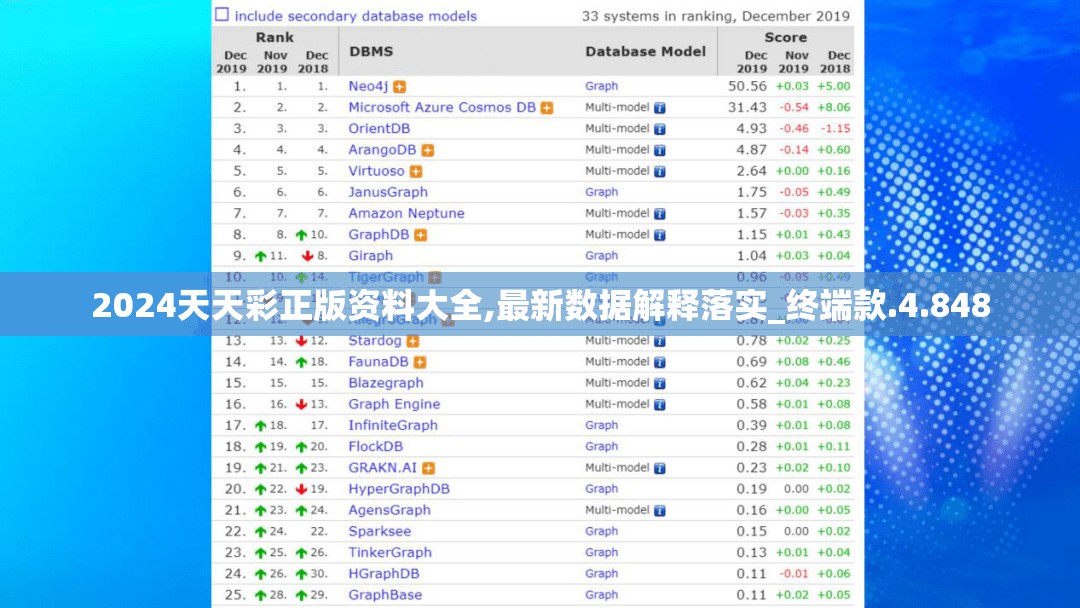Click the info icon in AgensGraph row

660,511
